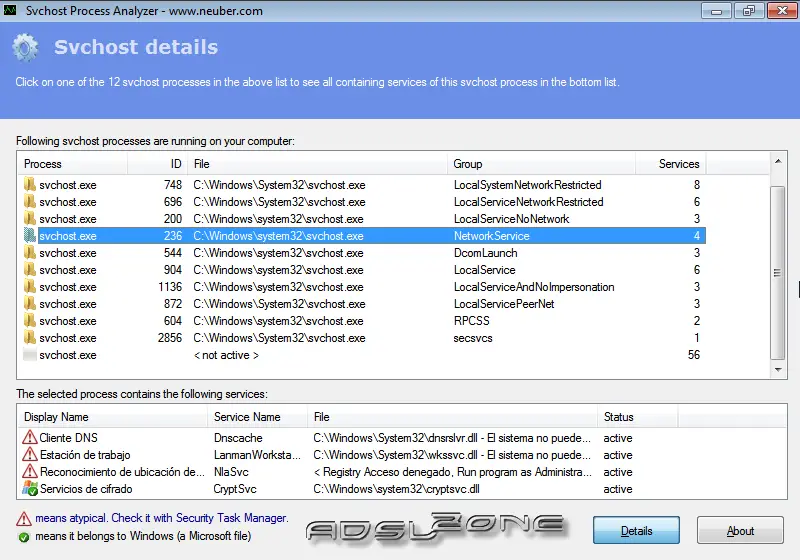Open the About dialog

[740, 530]
